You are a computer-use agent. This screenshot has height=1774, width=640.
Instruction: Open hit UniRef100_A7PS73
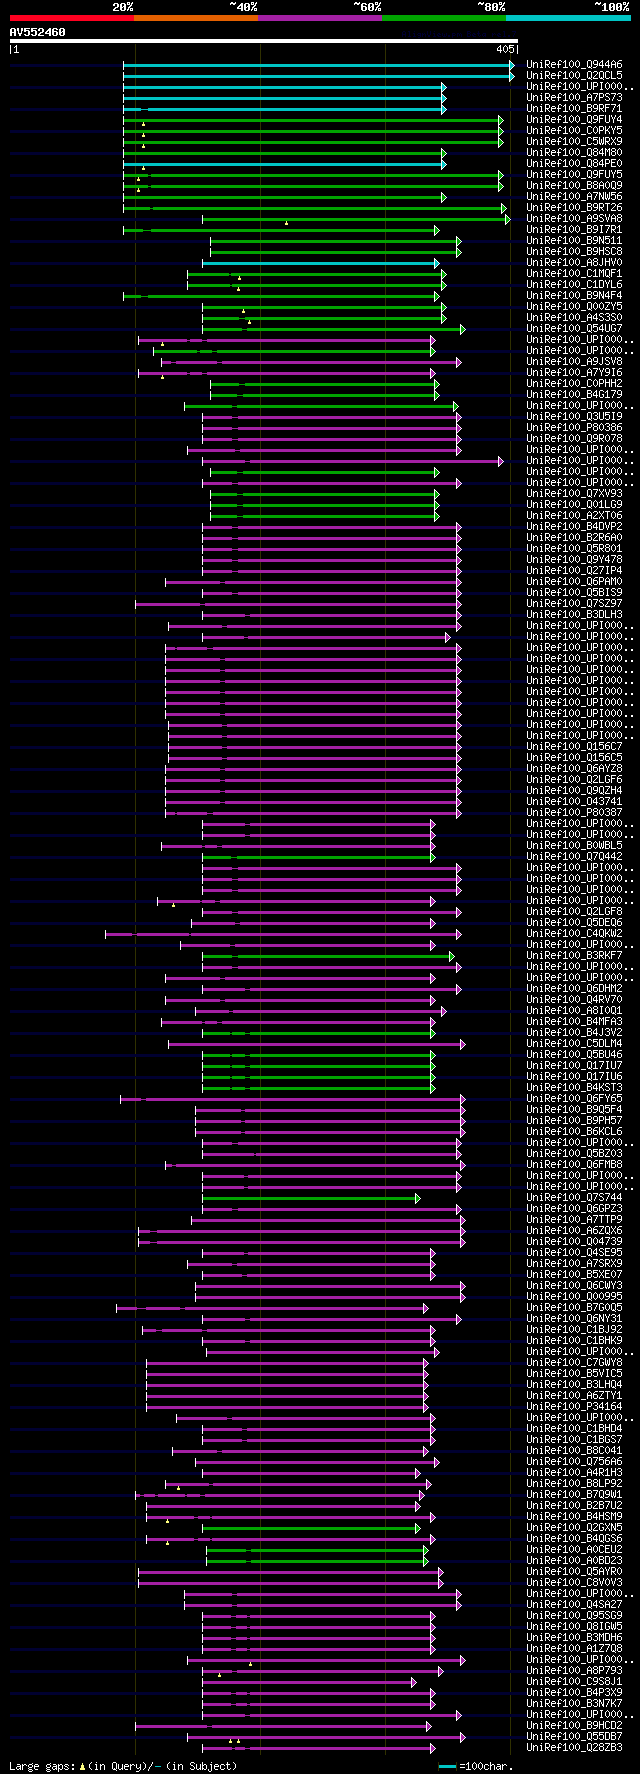click(574, 98)
